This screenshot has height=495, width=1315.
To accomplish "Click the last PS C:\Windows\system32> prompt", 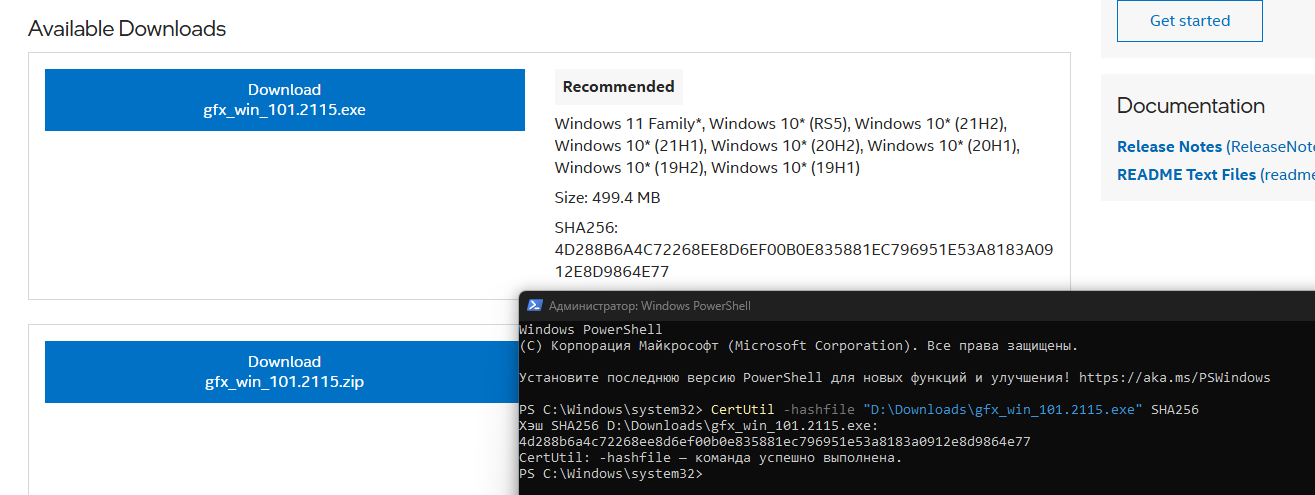I will click(611, 474).
